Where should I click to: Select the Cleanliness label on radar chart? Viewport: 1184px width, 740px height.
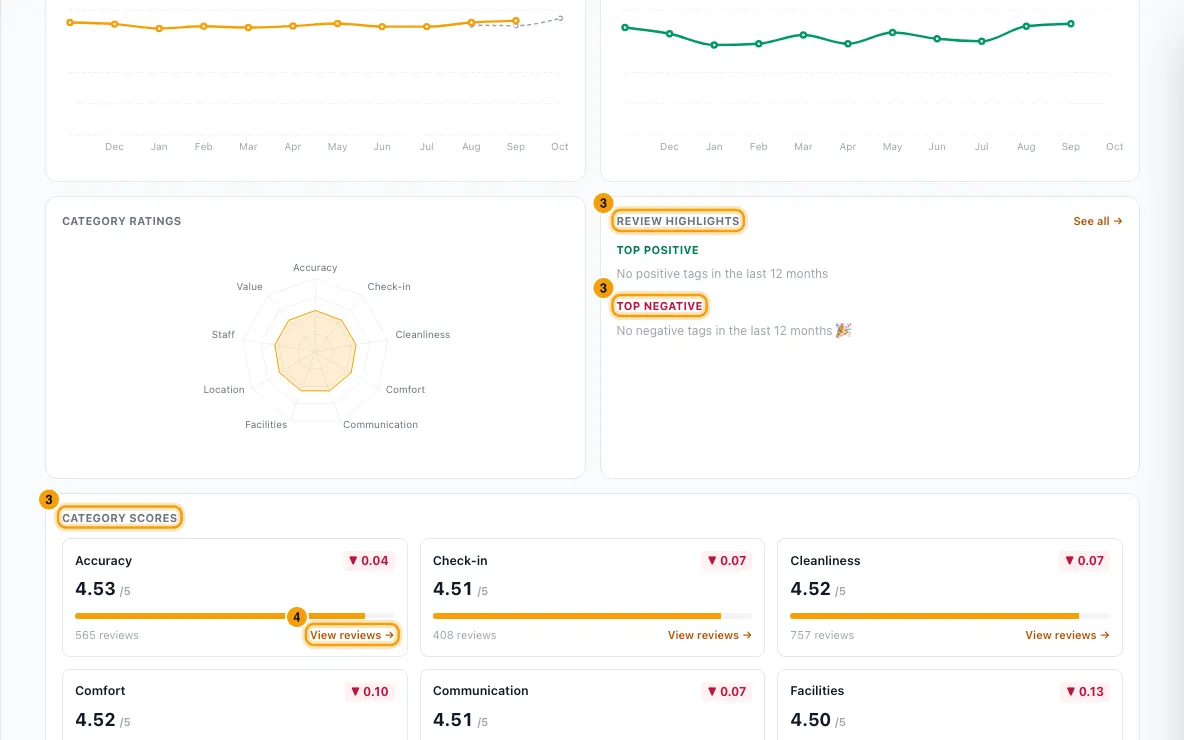tap(422, 335)
